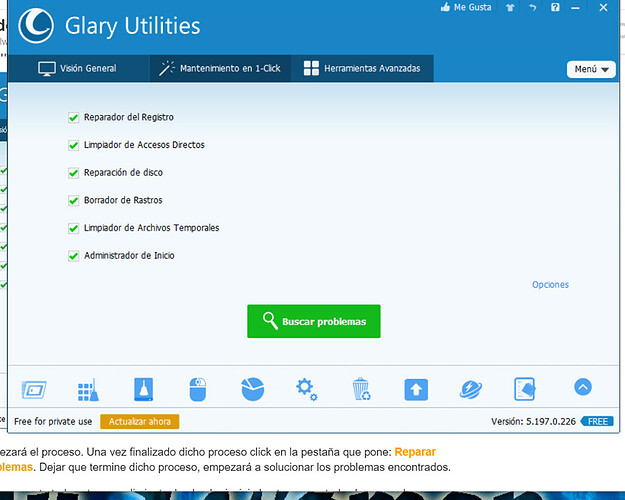625x500 pixels.
Task: Expand the Menú dropdown
Action: [591, 69]
